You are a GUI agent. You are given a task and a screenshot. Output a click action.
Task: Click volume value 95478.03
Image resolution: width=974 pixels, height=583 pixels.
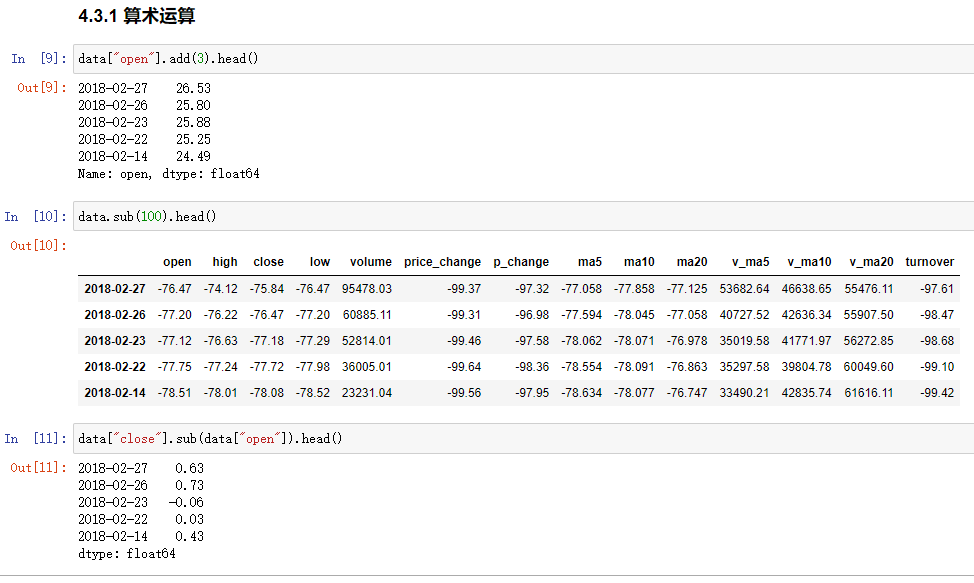click(367, 289)
